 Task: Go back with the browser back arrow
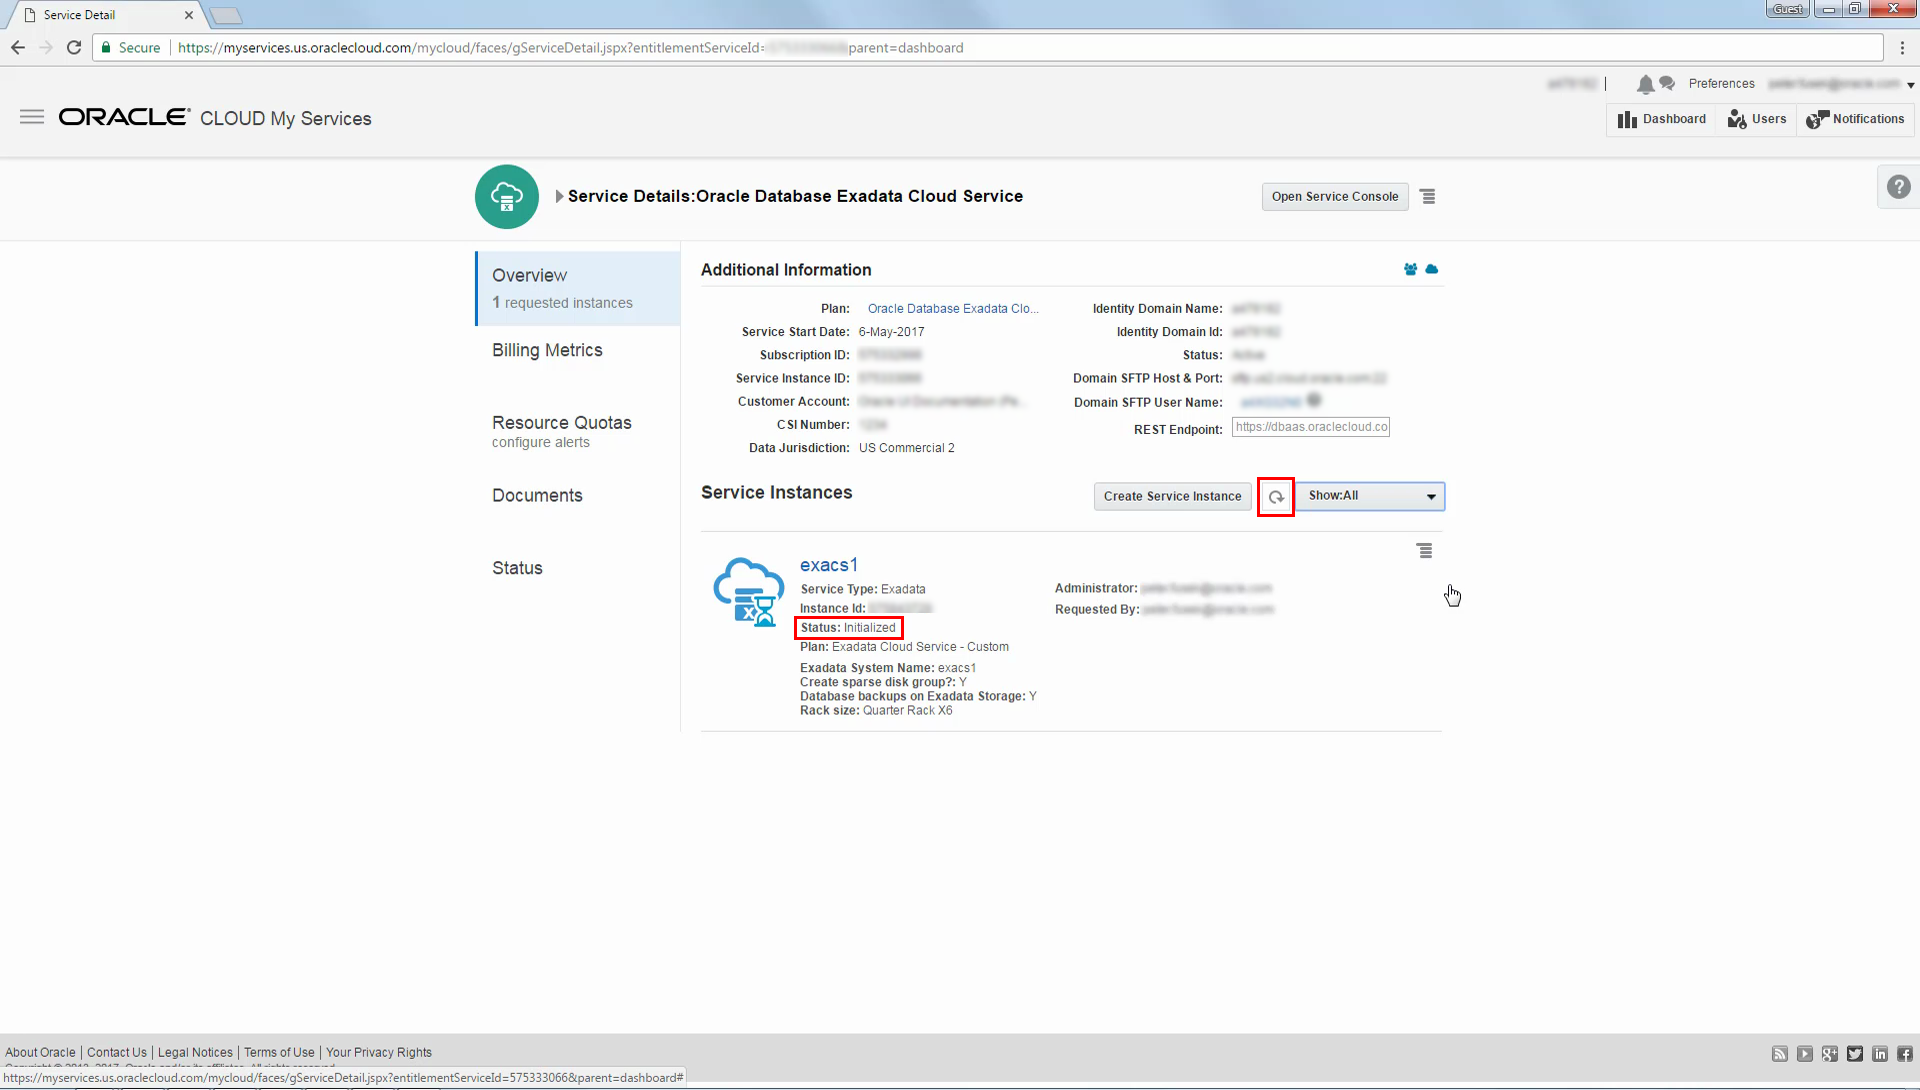point(18,47)
